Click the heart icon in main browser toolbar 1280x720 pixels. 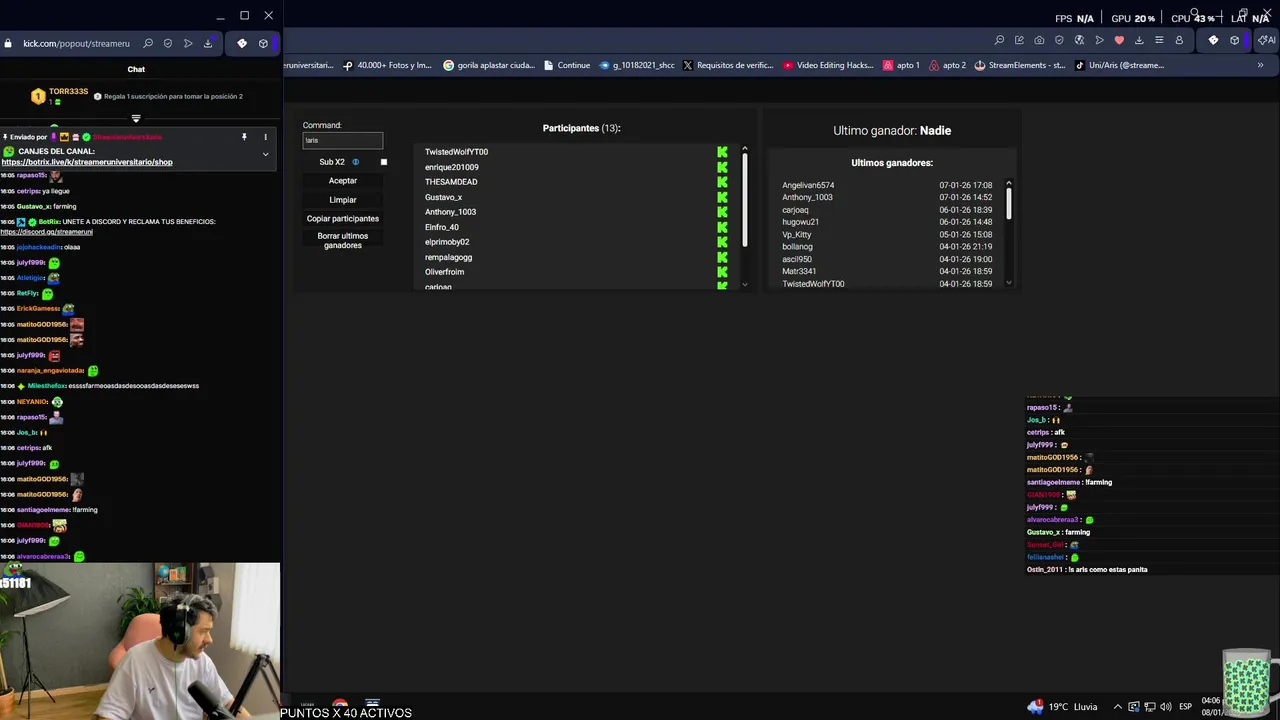tap(1119, 40)
